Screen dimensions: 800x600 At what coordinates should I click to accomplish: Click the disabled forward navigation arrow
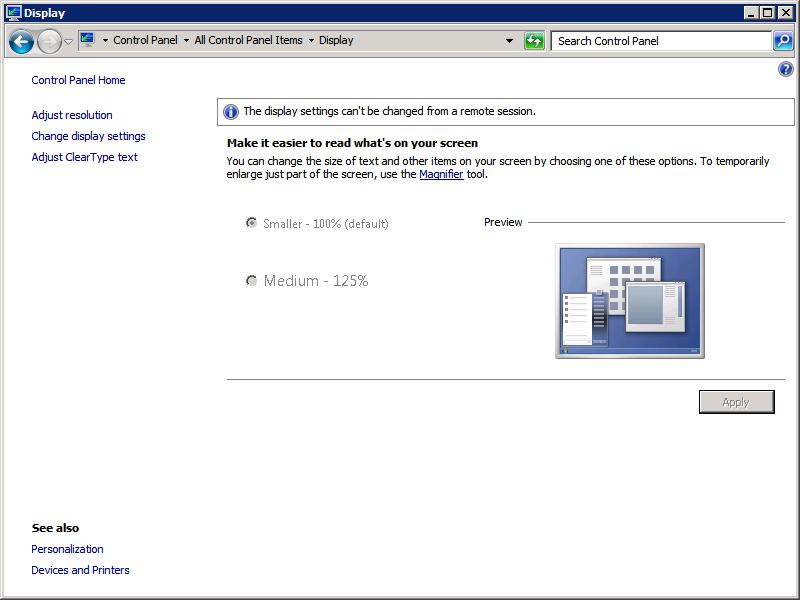[x=47, y=40]
